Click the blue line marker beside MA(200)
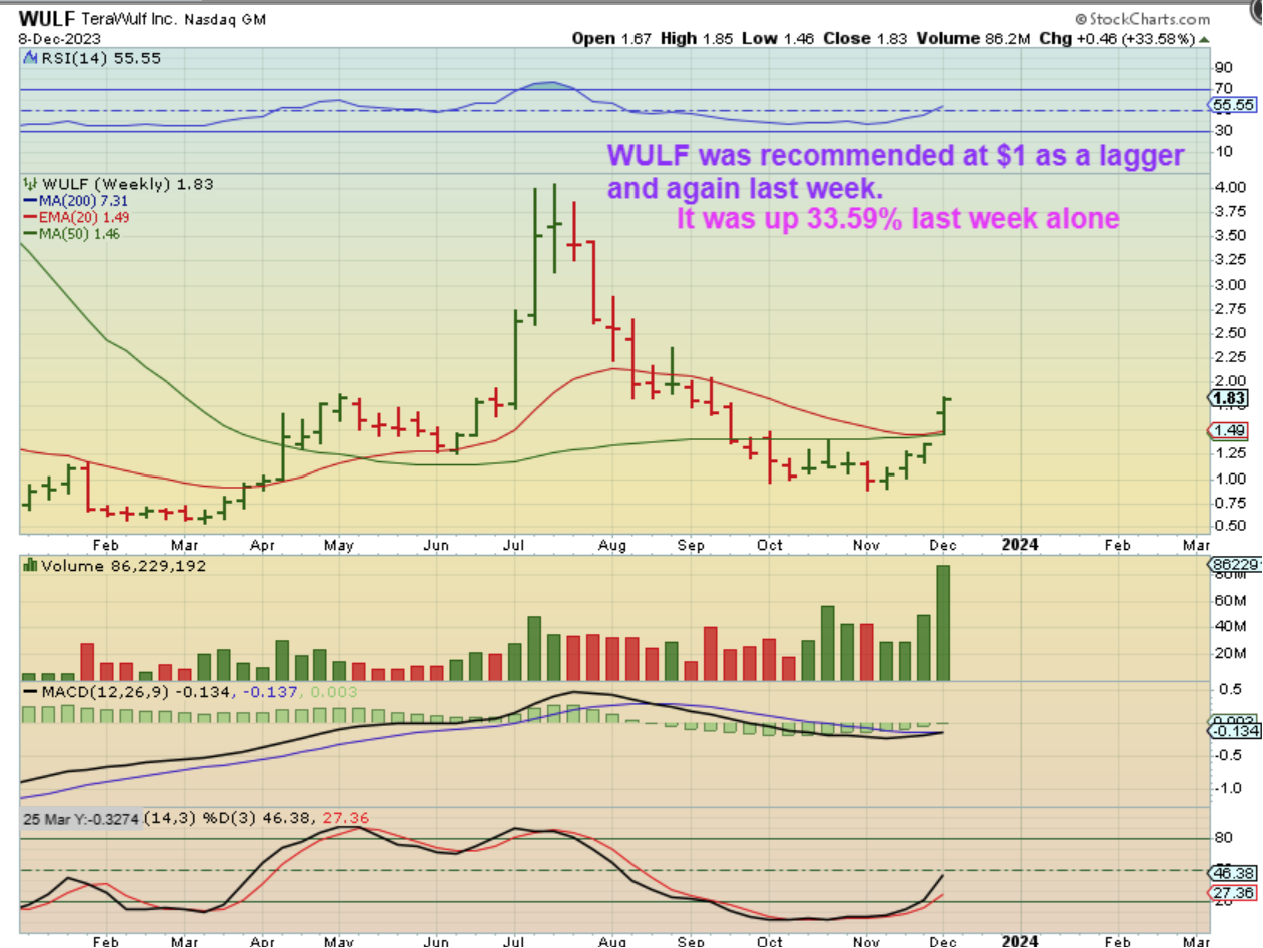This screenshot has height=948, width=1263. pyautogui.click(x=28, y=201)
